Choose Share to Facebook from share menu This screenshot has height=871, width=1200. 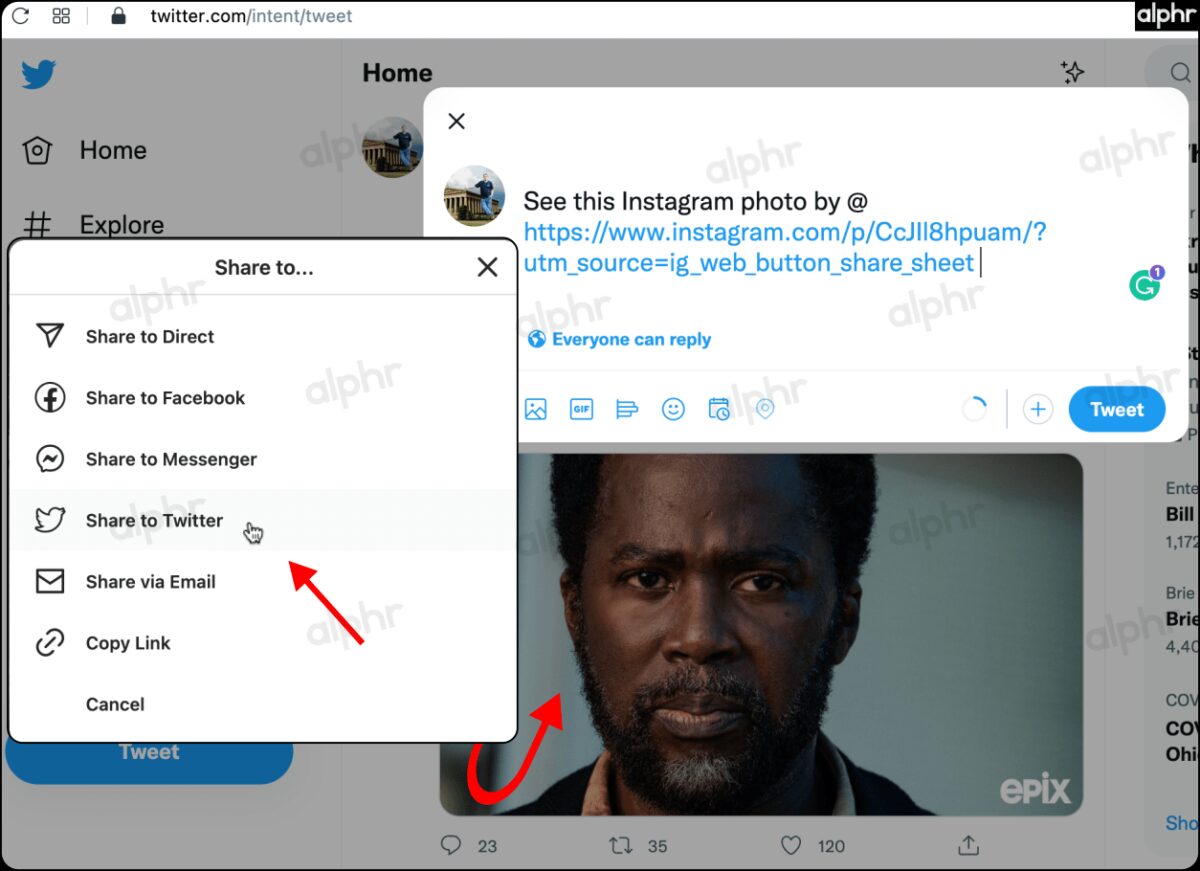[165, 397]
